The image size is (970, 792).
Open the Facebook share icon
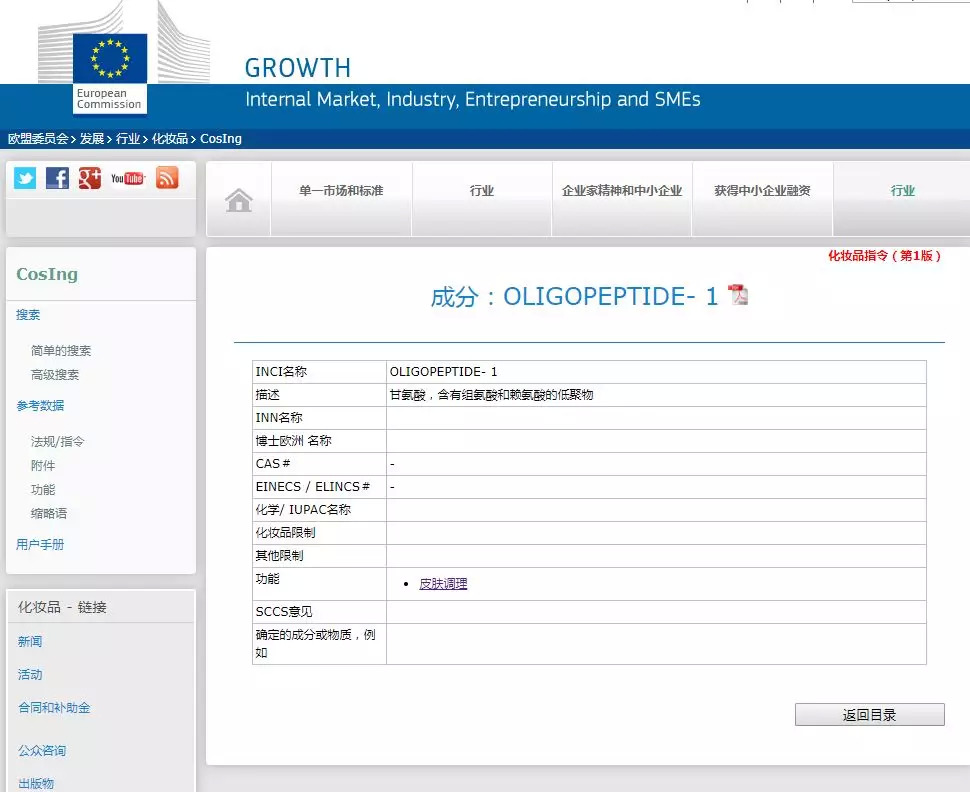tap(58, 178)
